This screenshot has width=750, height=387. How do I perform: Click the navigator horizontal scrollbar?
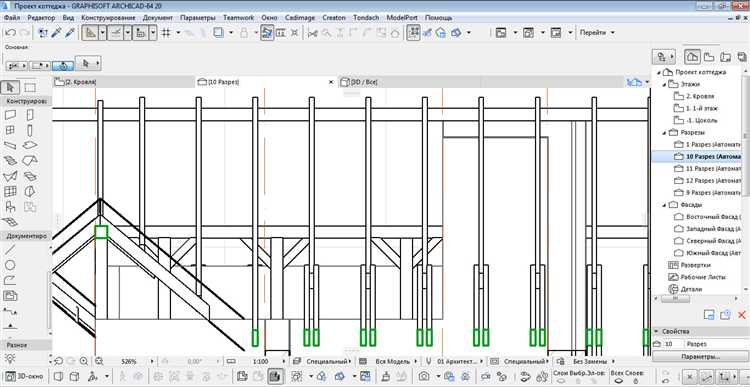(675, 299)
